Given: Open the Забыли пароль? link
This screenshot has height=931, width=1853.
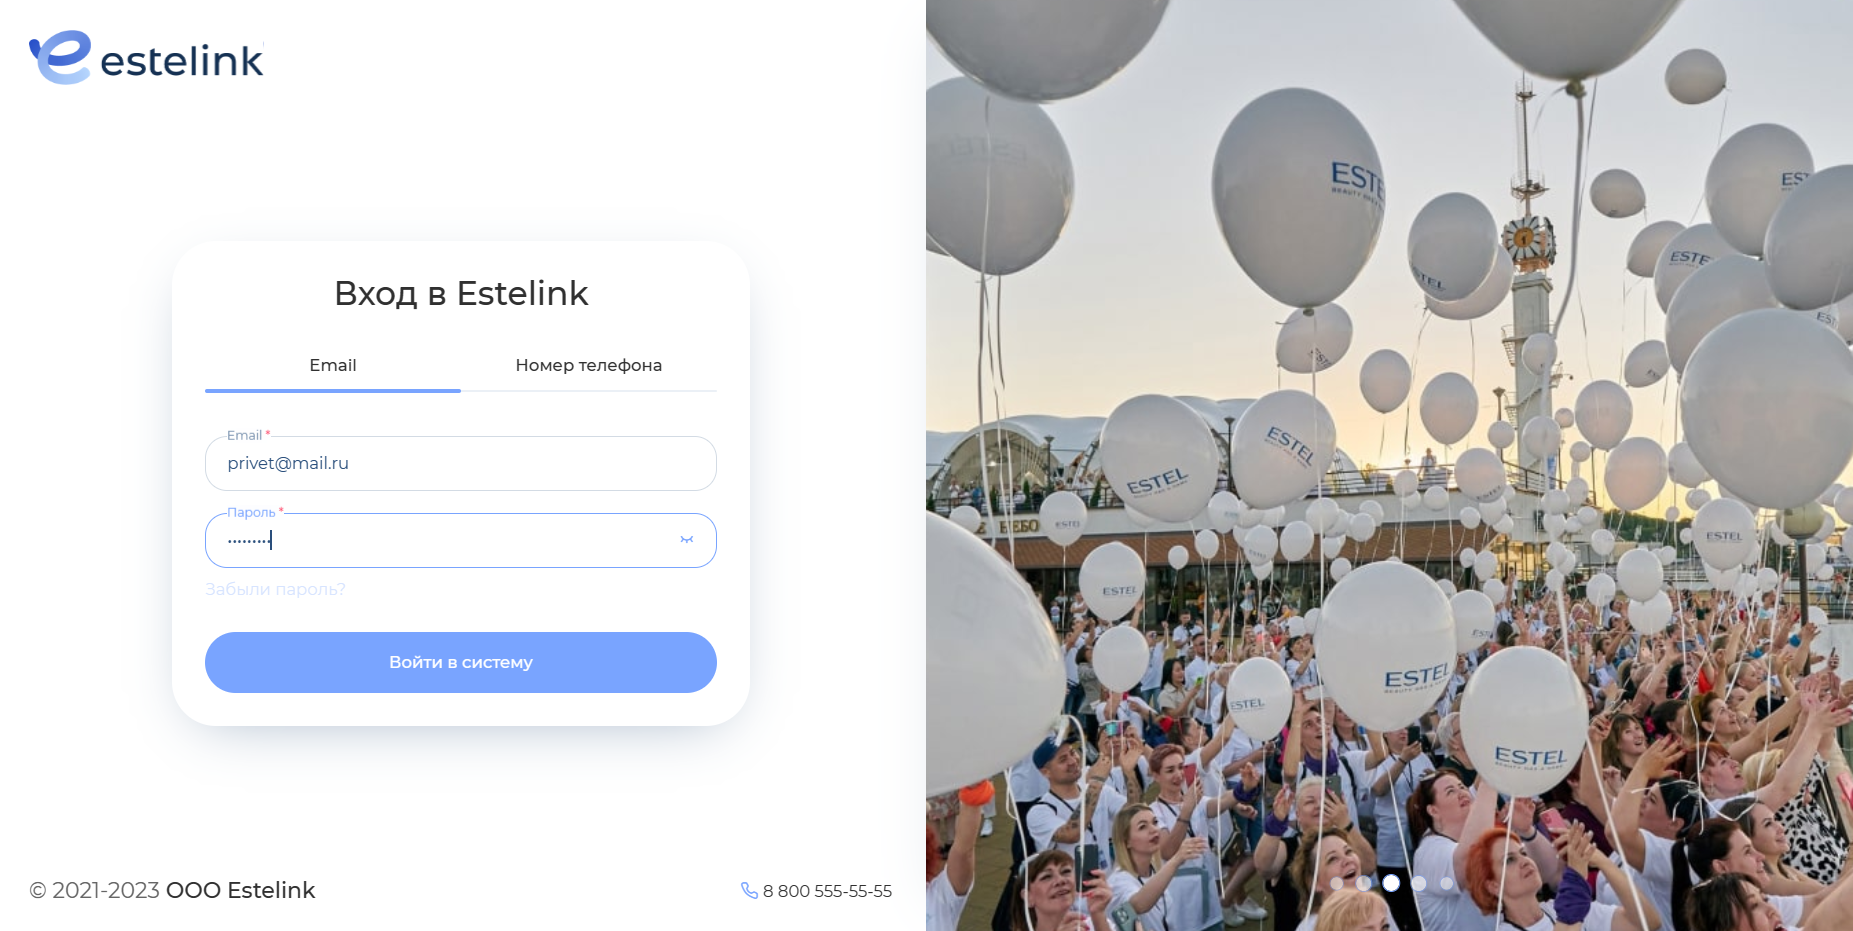Looking at the screenshot, I should (x=275, y=589).
